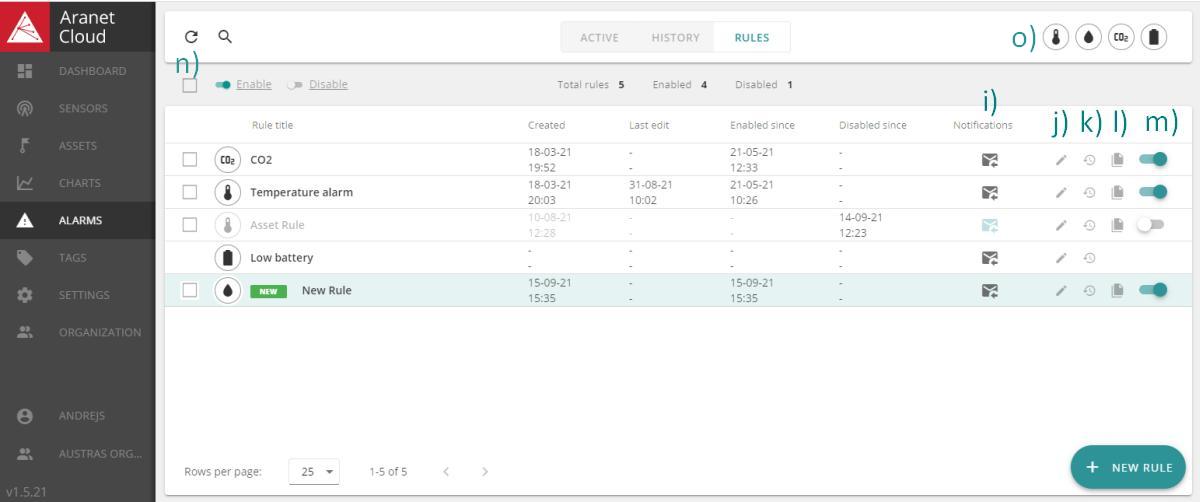Open Settings in the sidebar

coord(78,295)
